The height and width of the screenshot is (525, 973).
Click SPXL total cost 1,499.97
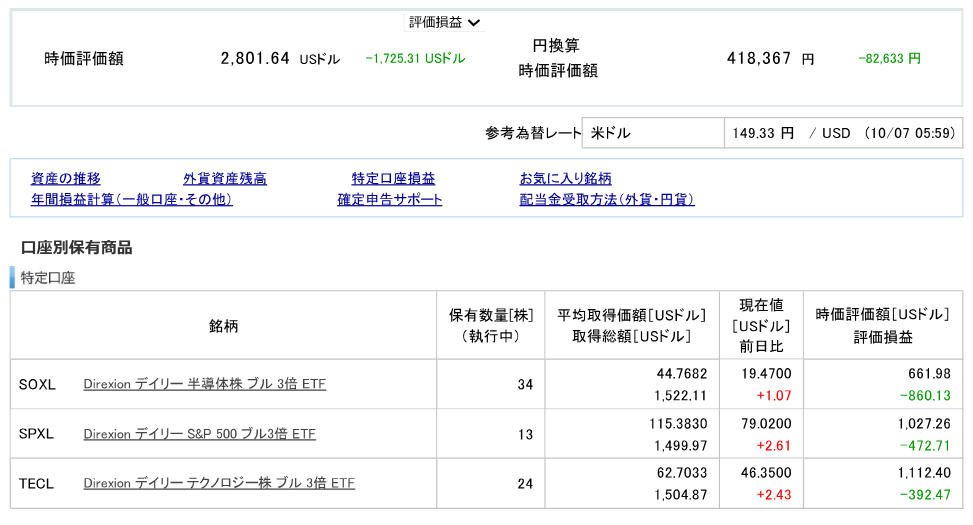click(681, 446)
